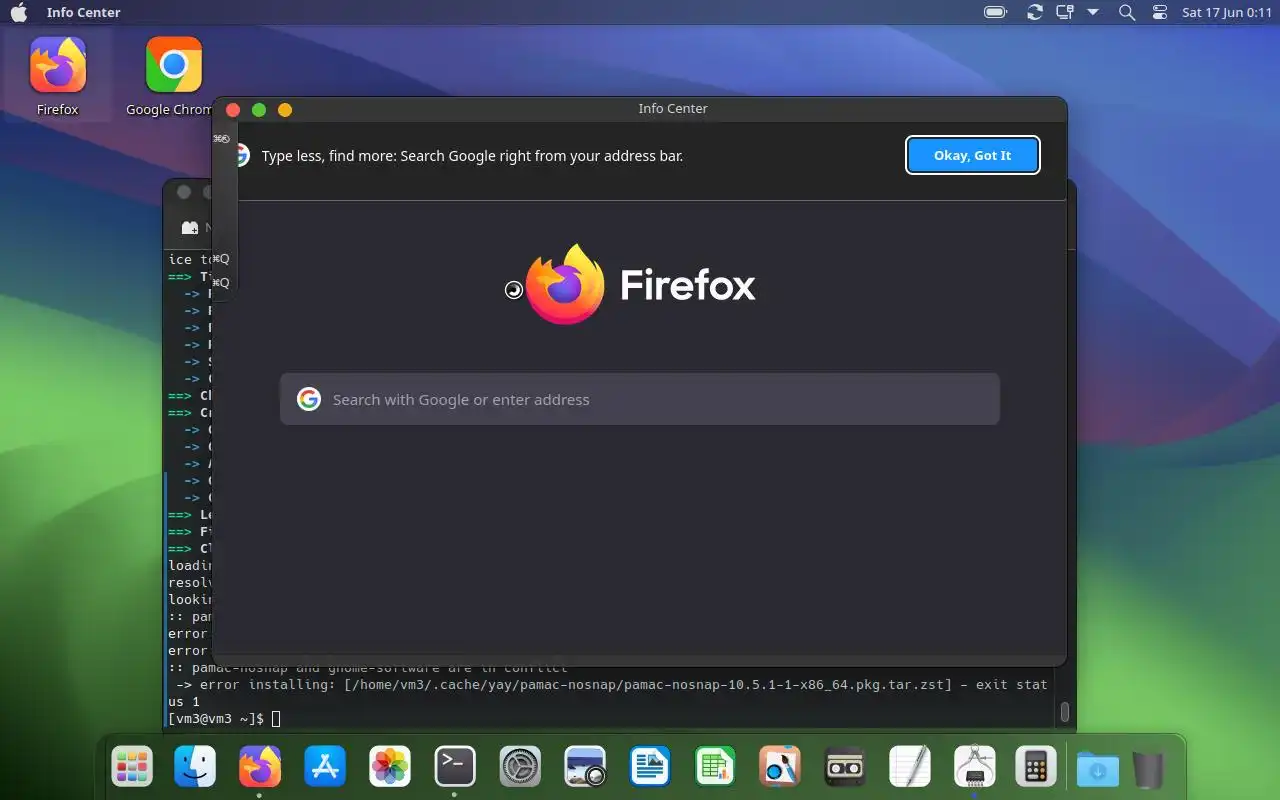Image resolution: width=1280 pixels, height=800 pixels.
Task: Open Finder from the dock
Action: (x=195, y=767)
